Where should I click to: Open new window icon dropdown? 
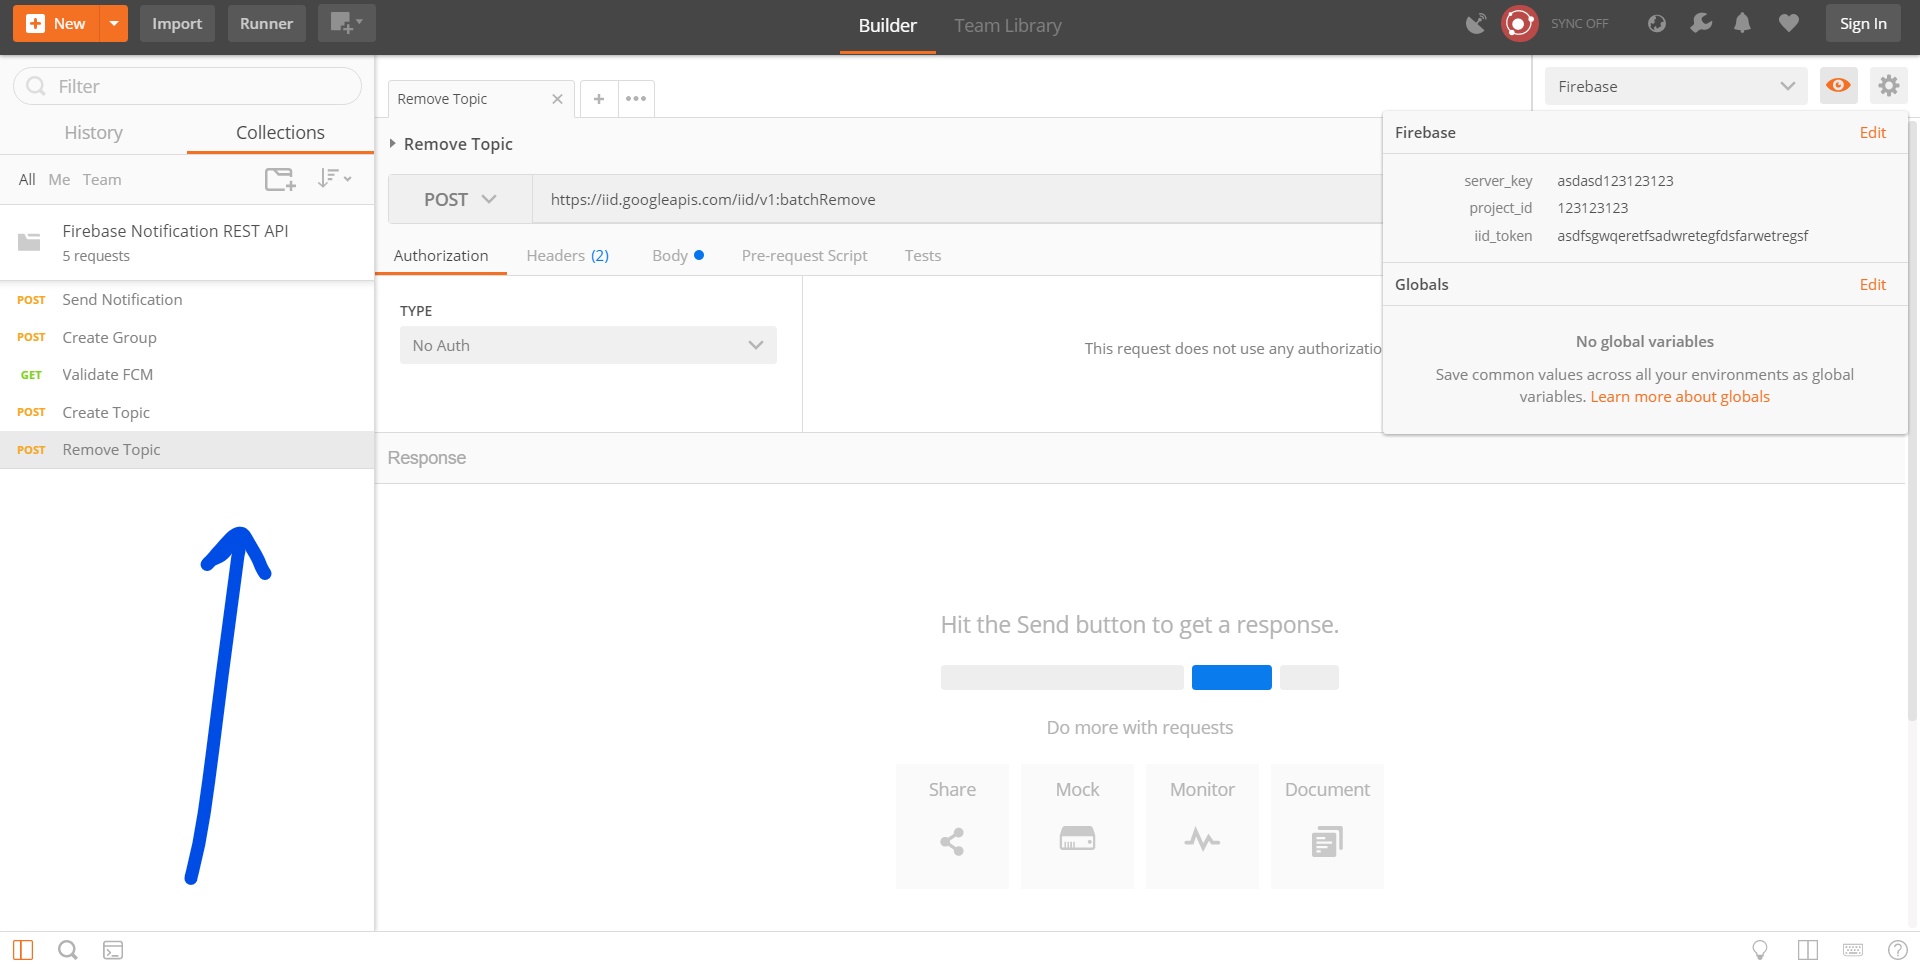click(x=346, y=23)
